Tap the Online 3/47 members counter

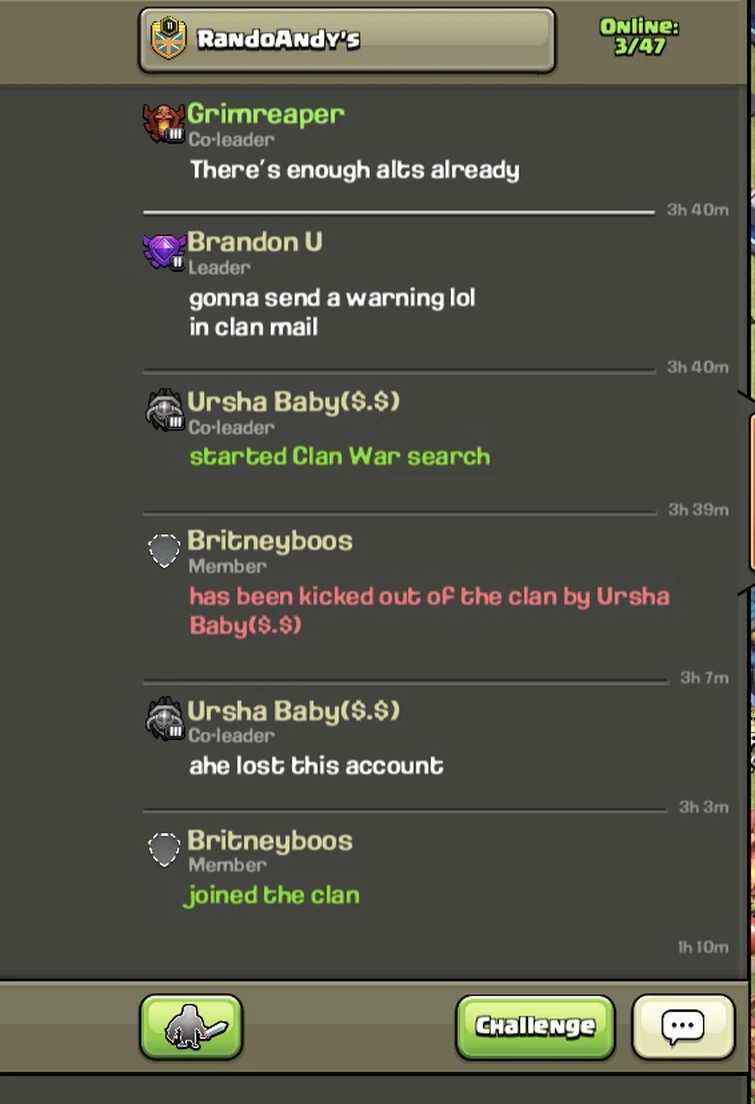(x=639, y=36)
